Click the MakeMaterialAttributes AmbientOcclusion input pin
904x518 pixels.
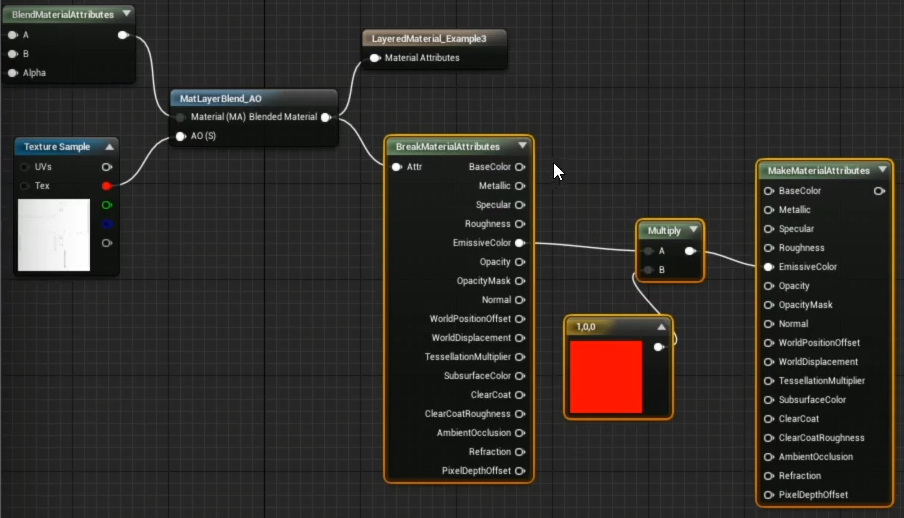pyautogui.click(x=769, y=457)
